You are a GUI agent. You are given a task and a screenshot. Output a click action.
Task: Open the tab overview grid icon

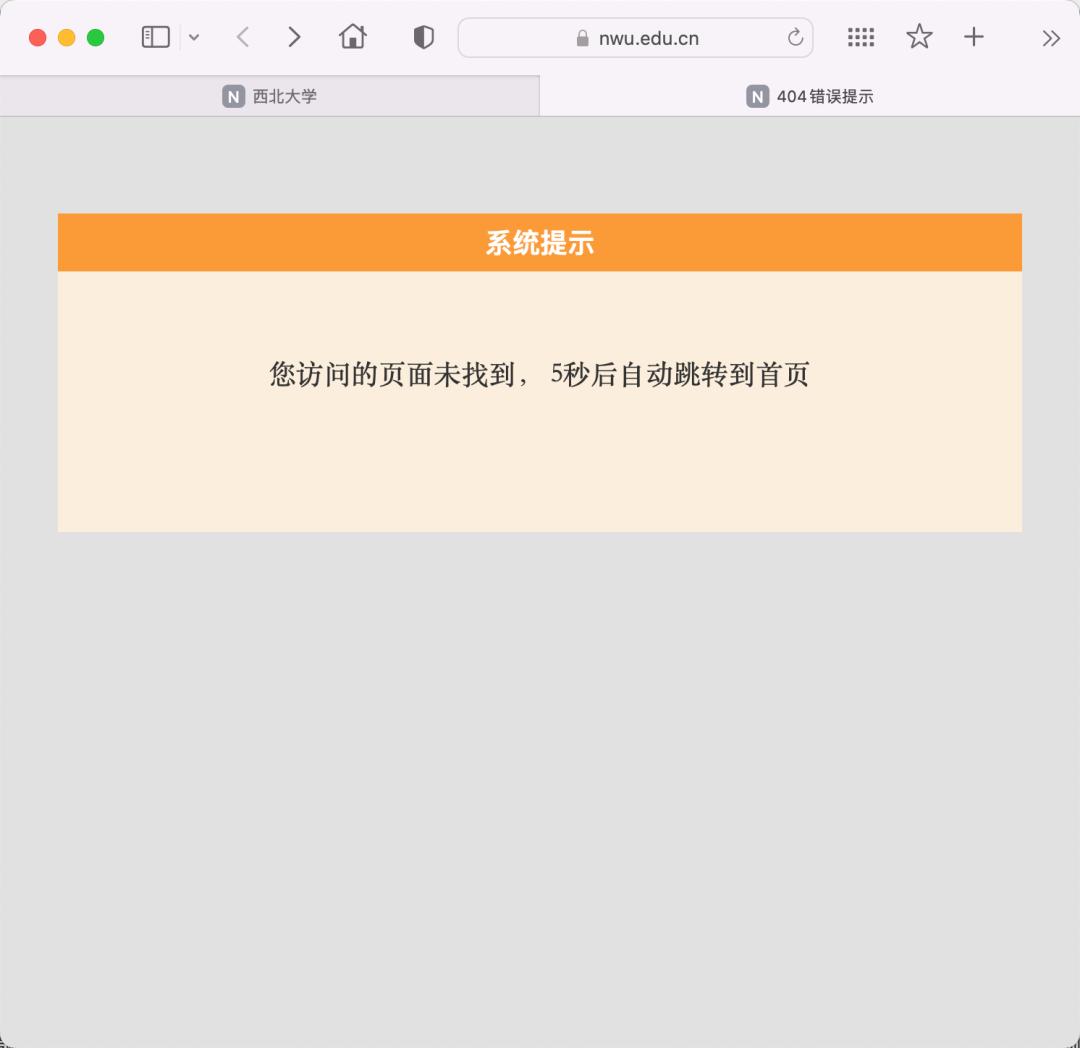point(860,36)
